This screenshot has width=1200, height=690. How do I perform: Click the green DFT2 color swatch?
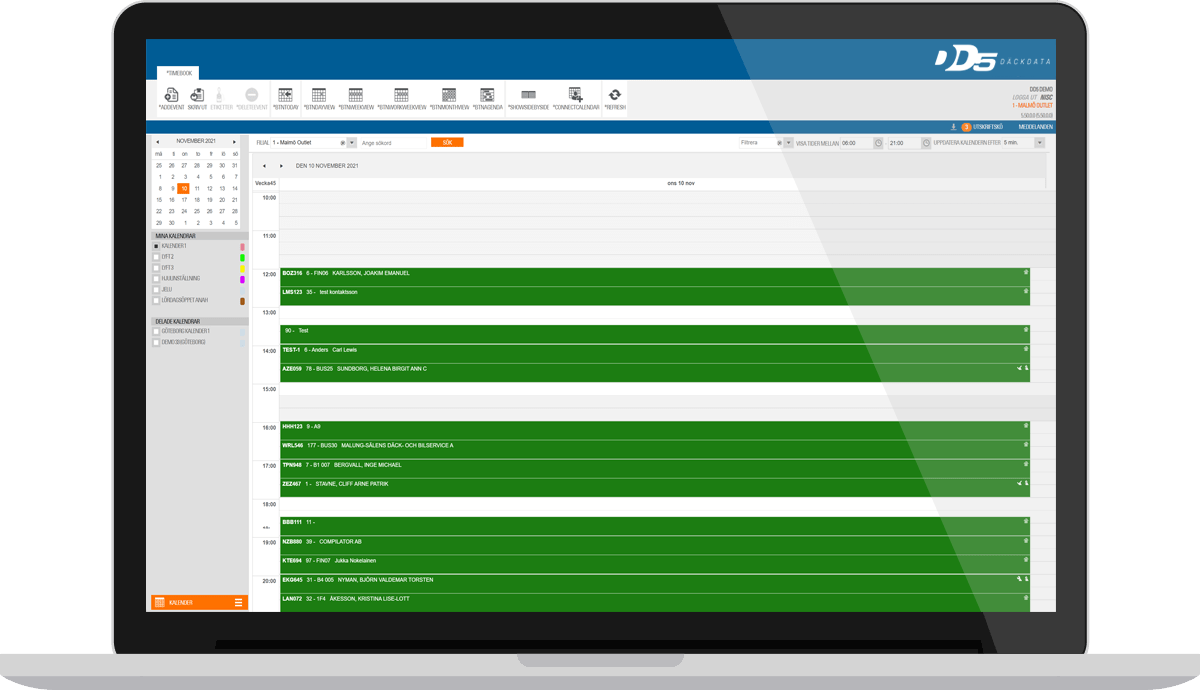click(x=242, y=257)
